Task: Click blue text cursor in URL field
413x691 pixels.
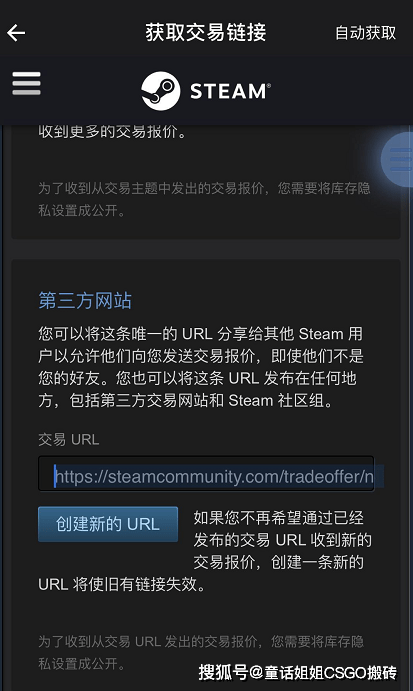Action: (55, 476)
